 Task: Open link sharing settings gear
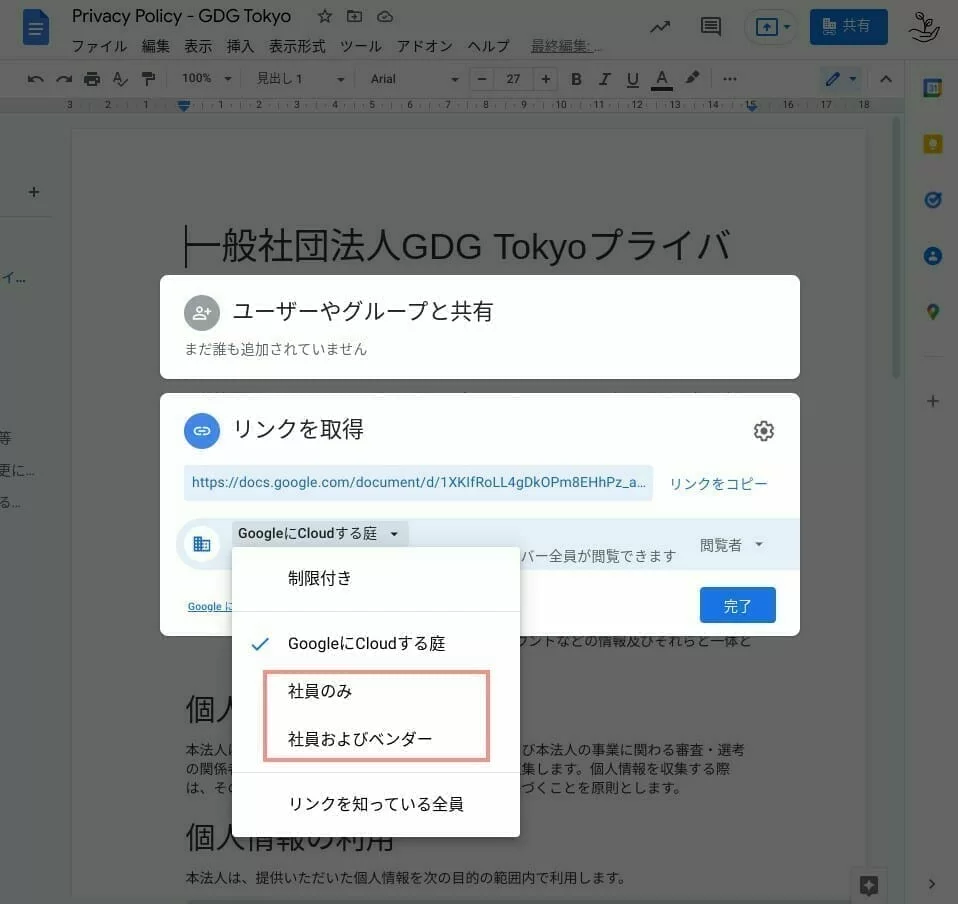(763, 431)
